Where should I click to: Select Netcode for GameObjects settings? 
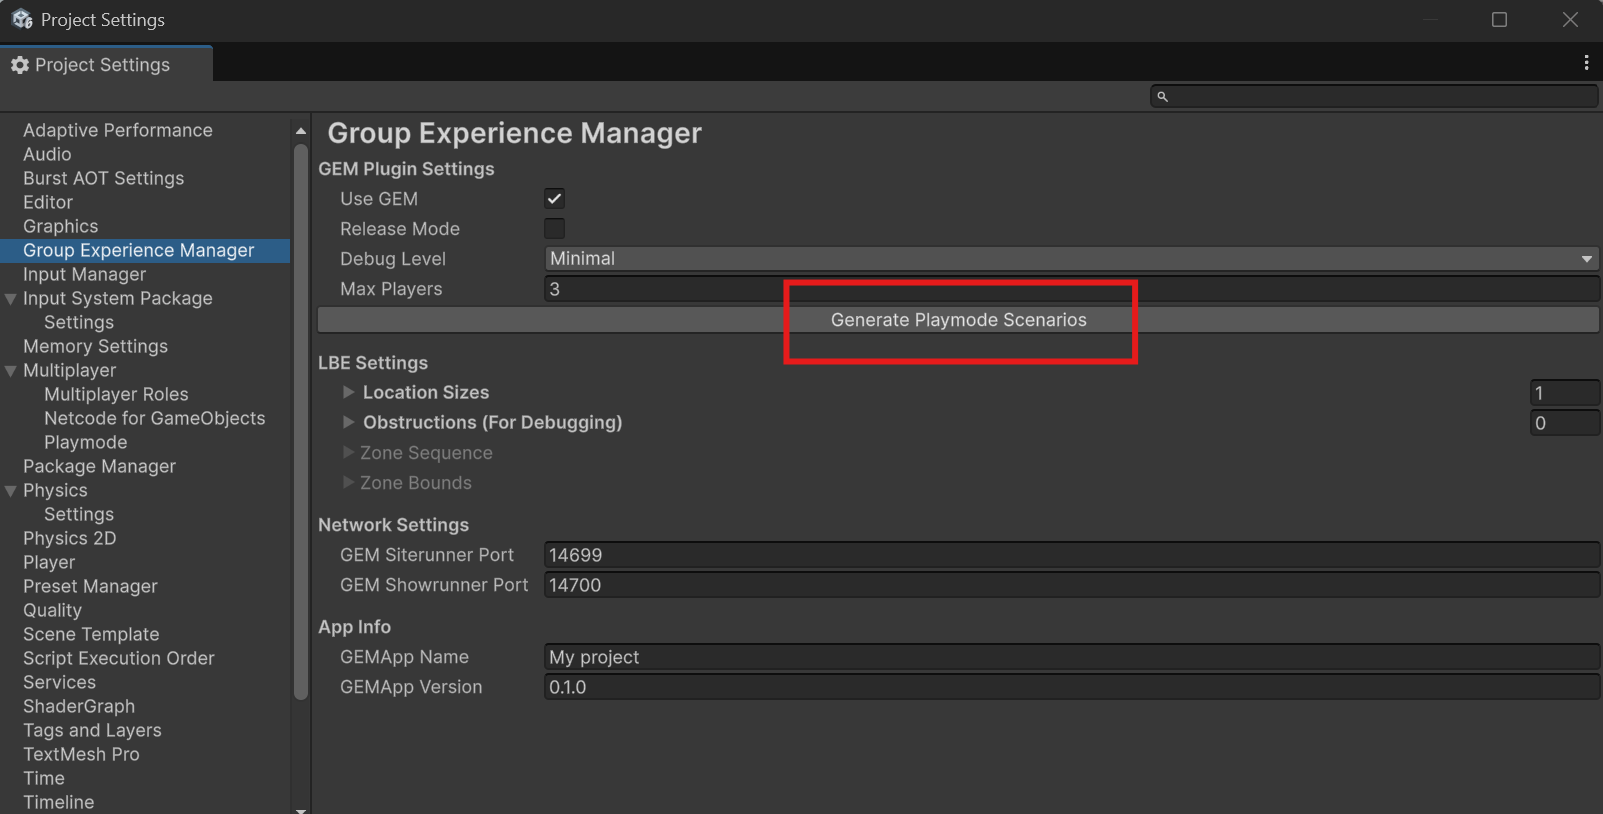(154, 419)
